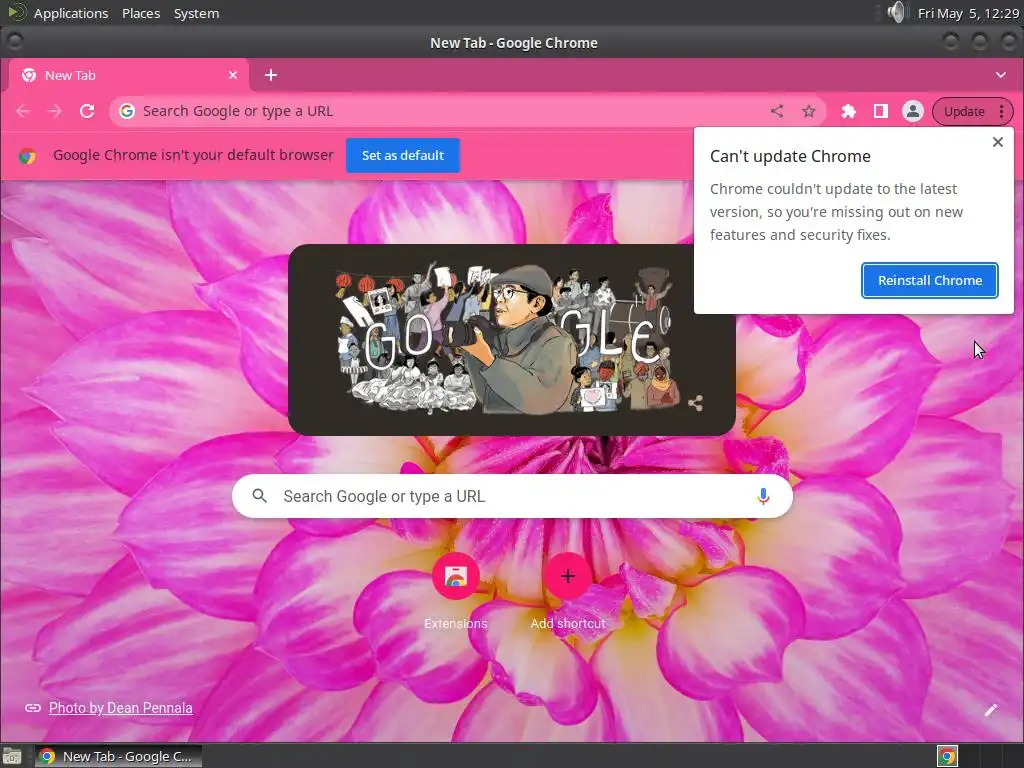Focus the Search Google or type a URL box on the page
Image resolution: width=1024 pixels, height=768 pixels.
[x=512, y=496]
